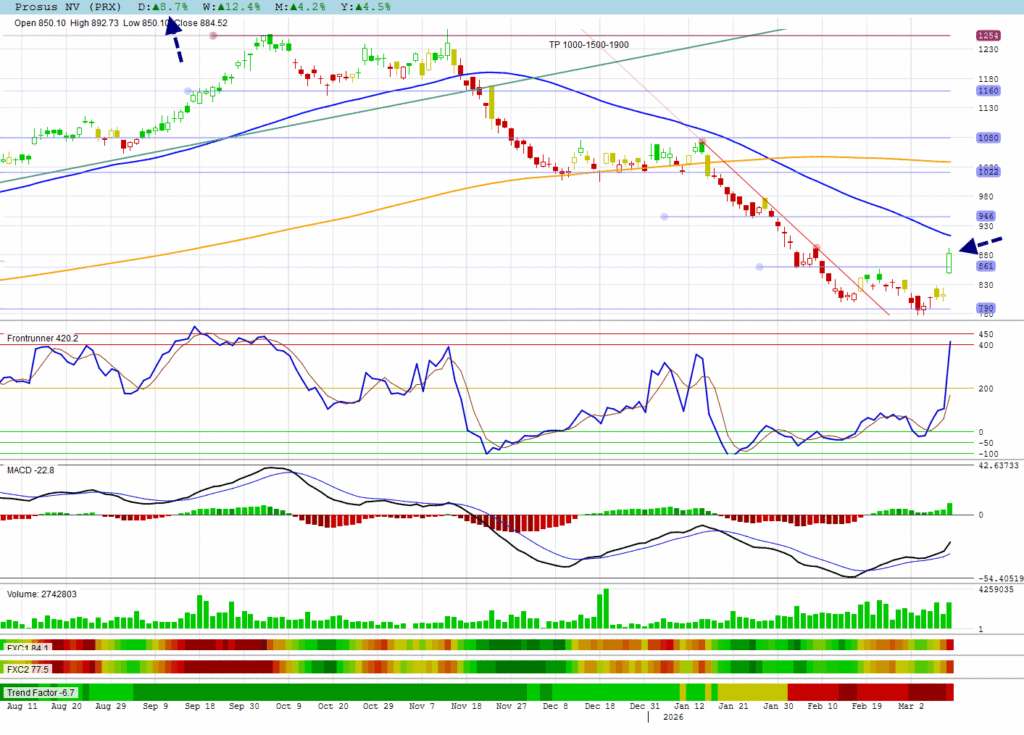Select the blue circle anchor on 1160 line
The image size is (1024, 735).
point(188,91)
